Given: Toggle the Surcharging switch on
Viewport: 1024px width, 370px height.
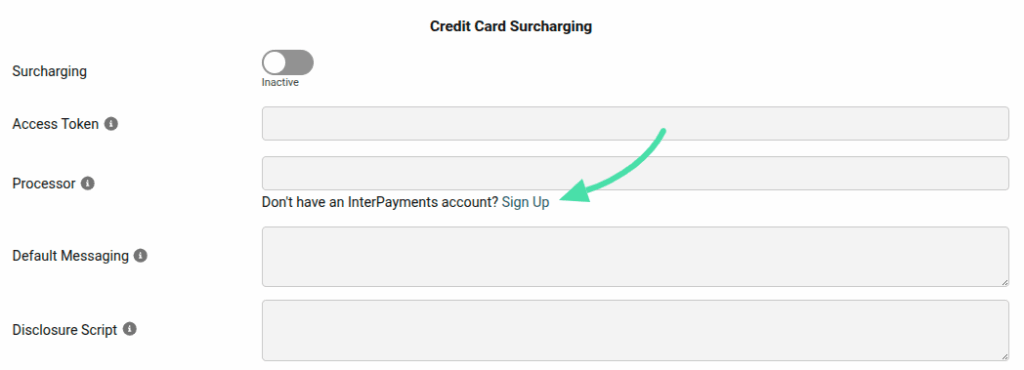Looking at the screenshot, I should (287, 63).
